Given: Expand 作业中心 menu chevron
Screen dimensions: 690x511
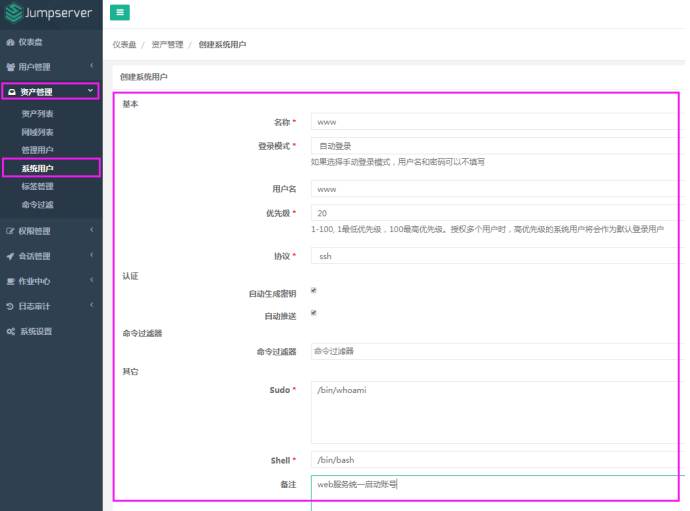Looking at the screenshot, I should (x=92, y=280).
